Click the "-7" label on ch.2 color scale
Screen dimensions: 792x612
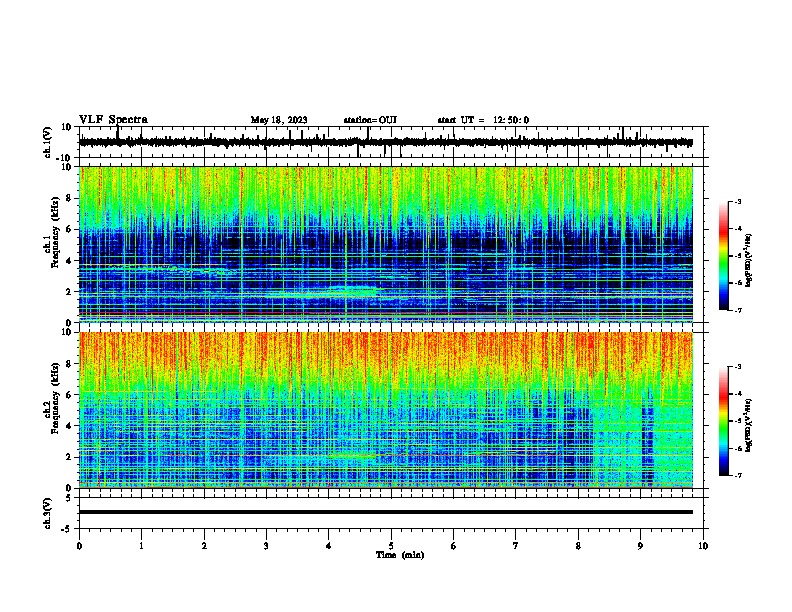click(x=737, y=475)
